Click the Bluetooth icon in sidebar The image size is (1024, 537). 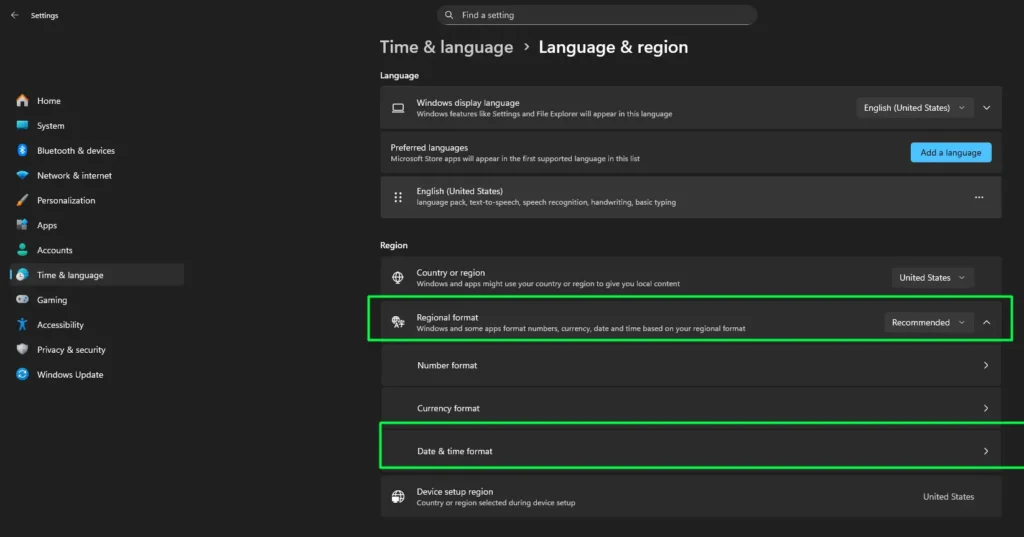coord(22,150)
